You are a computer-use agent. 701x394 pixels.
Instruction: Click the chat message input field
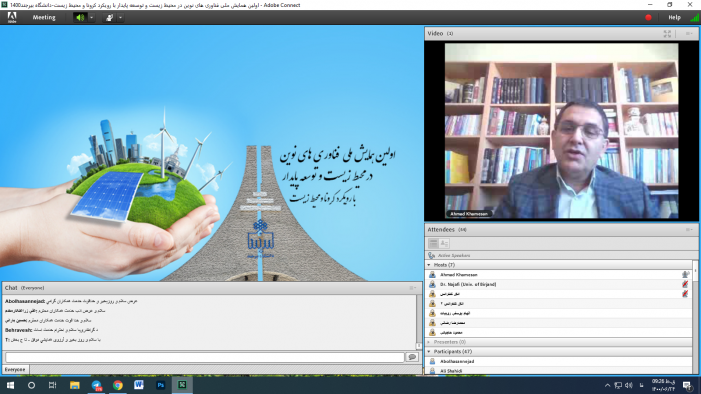[x=205, y=357]
